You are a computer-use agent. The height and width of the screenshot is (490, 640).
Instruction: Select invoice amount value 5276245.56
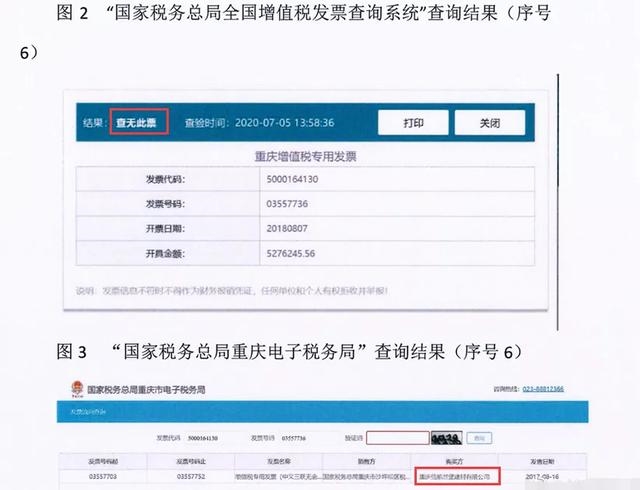(x=291, y=254)
